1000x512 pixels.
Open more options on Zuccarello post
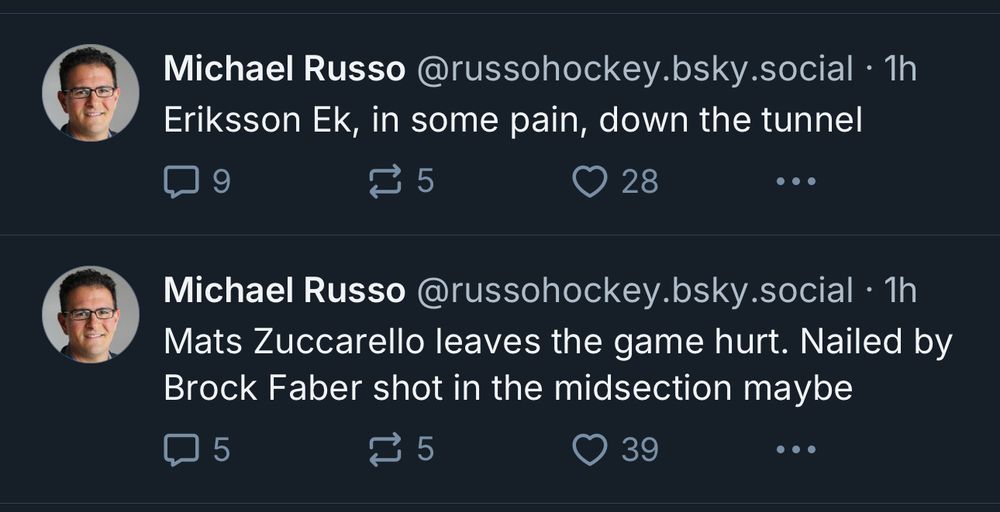pyautogui.click(x=796, y=449)
